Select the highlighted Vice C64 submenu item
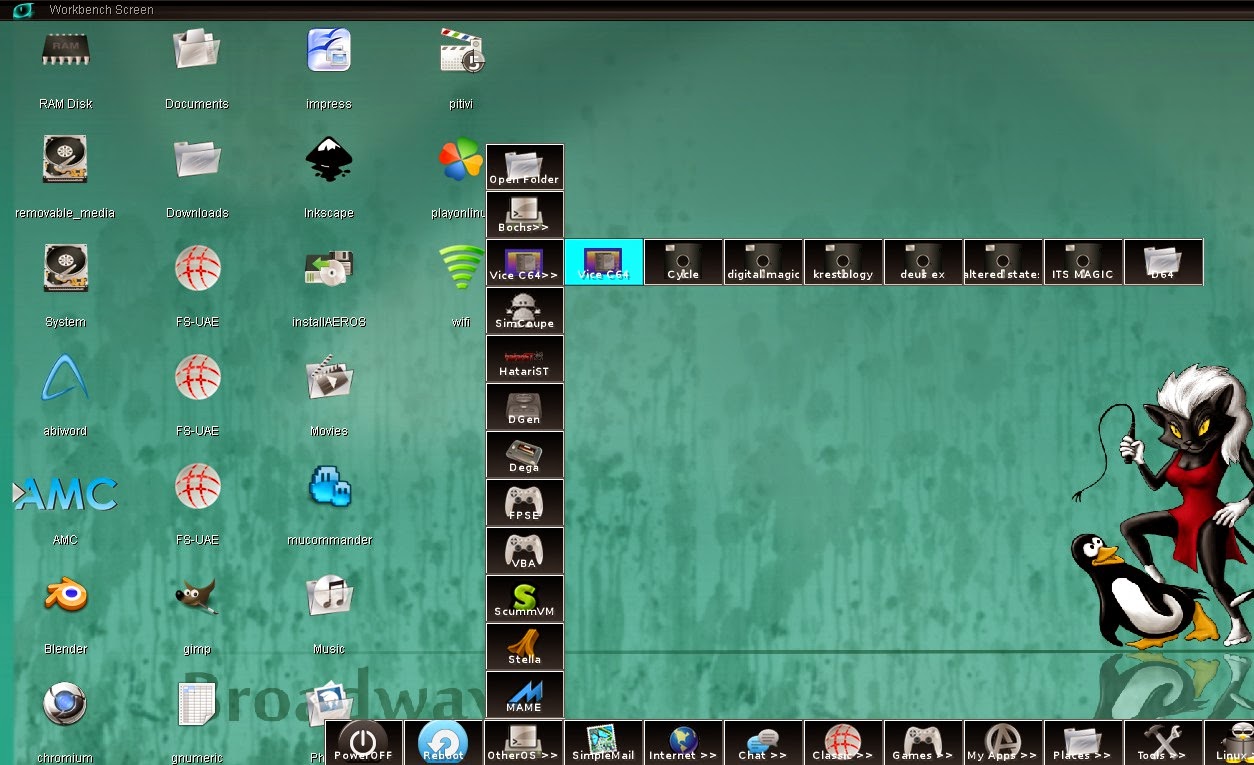1254x765 pixels. (x=604, y=262)
